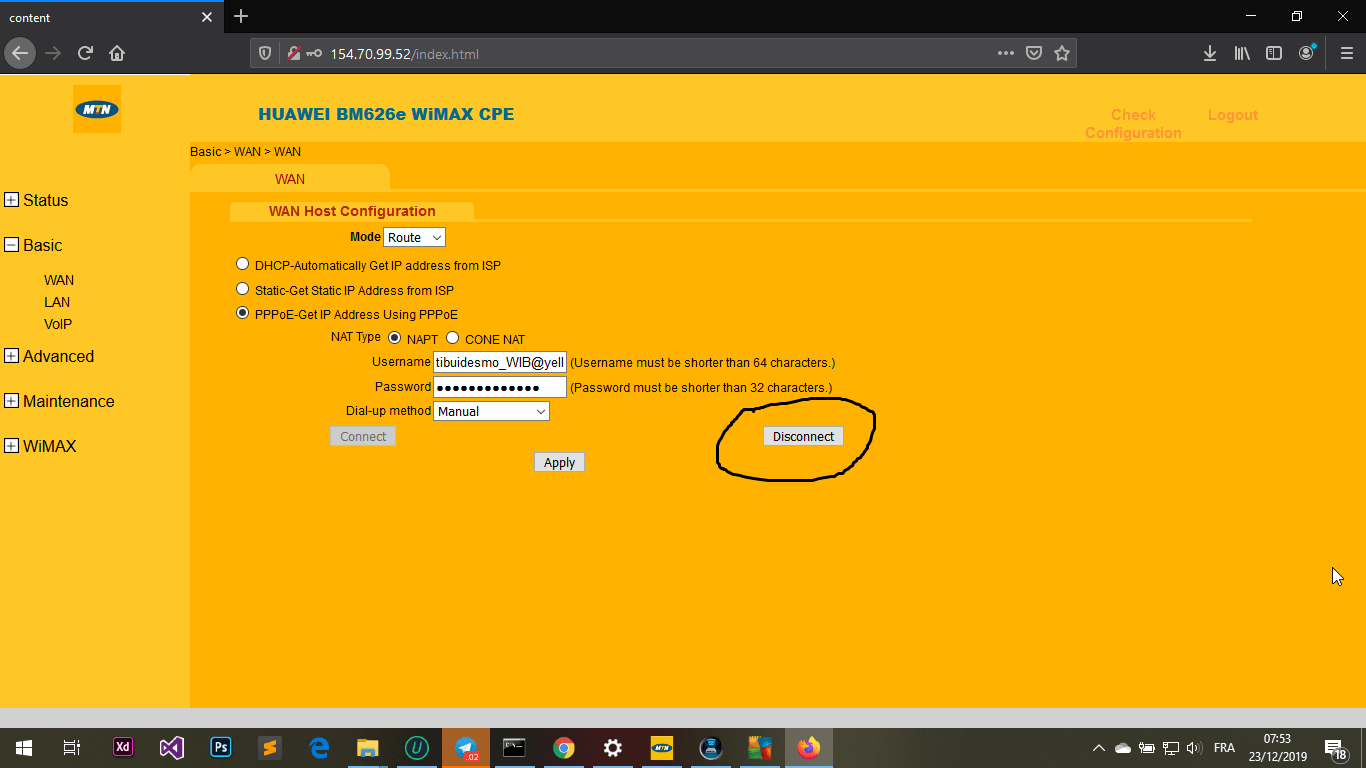1366x768 pixels.
Task: Click the address bar URL 154.70.99.52
Action: 405,54
